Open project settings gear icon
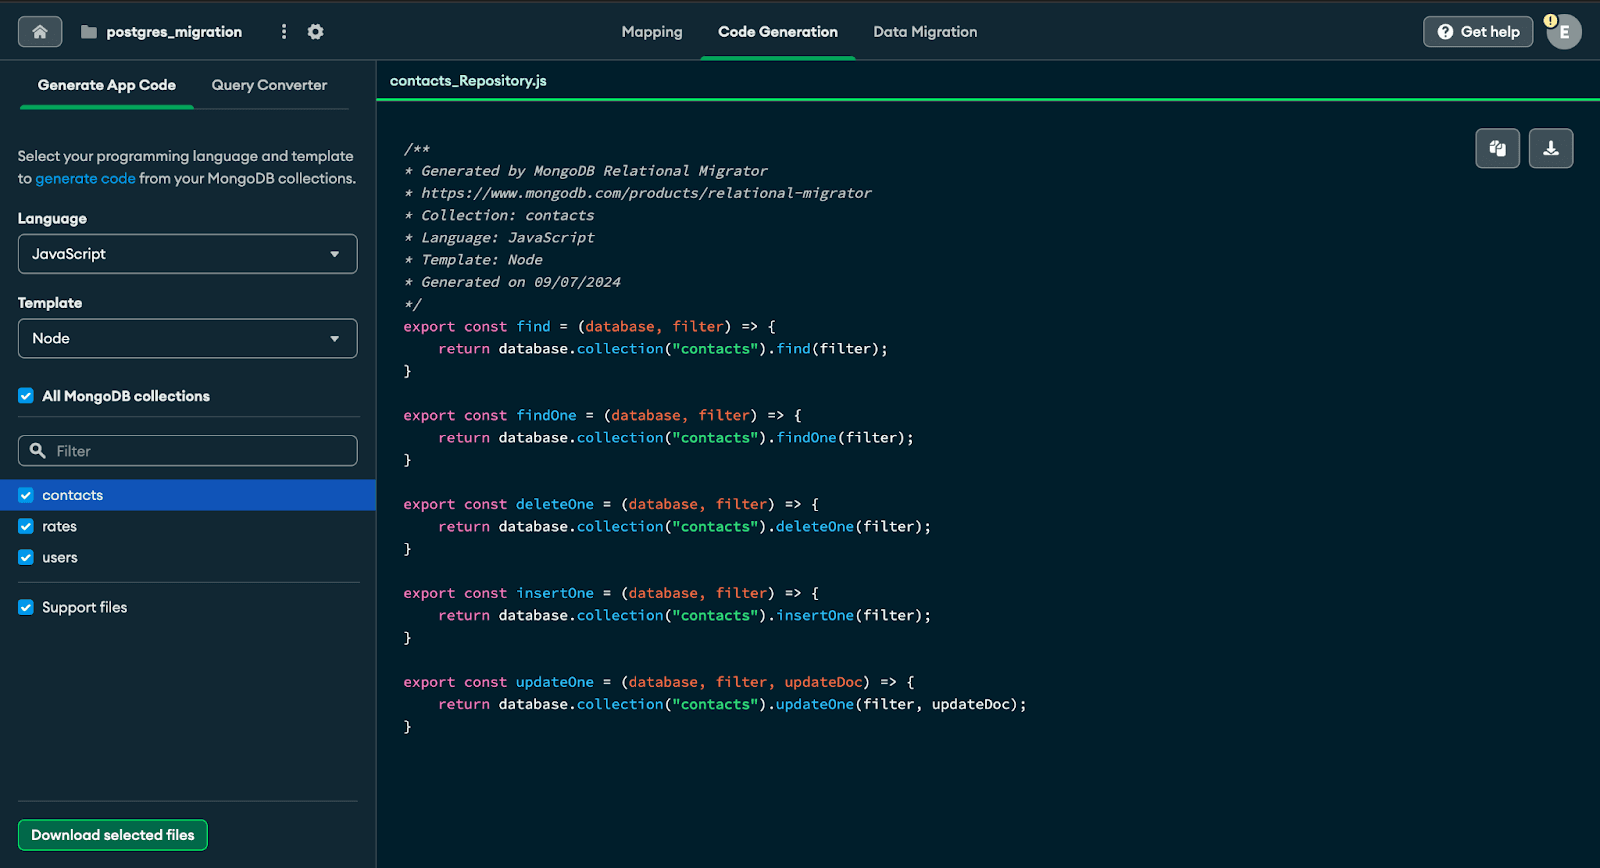 (x=316, y=32)
